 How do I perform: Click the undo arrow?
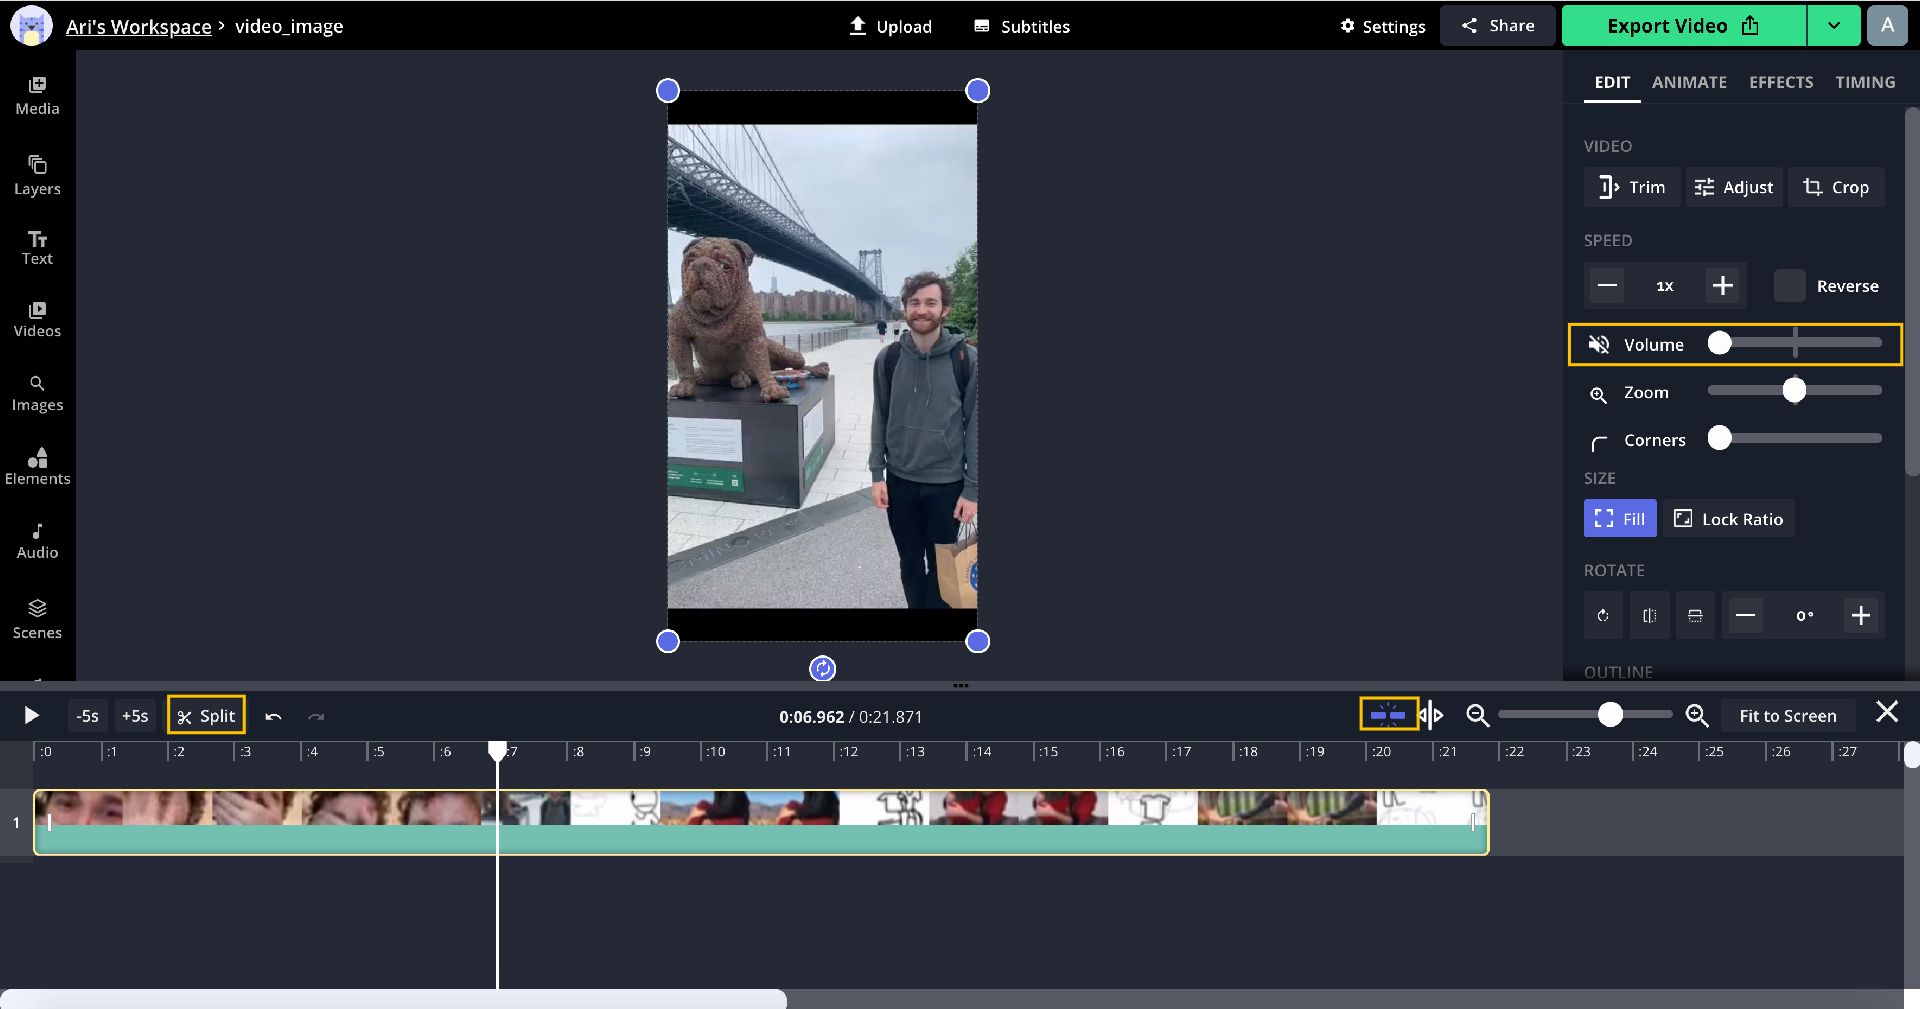[273, 716]
